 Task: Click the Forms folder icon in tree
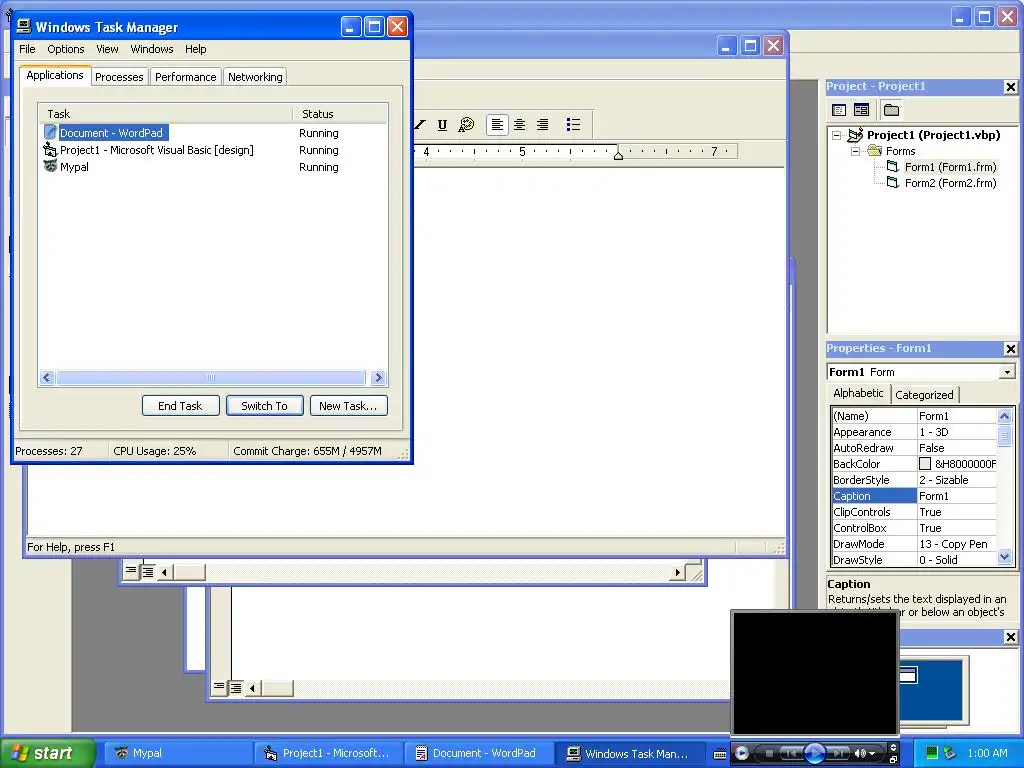[x=875, y=151]
